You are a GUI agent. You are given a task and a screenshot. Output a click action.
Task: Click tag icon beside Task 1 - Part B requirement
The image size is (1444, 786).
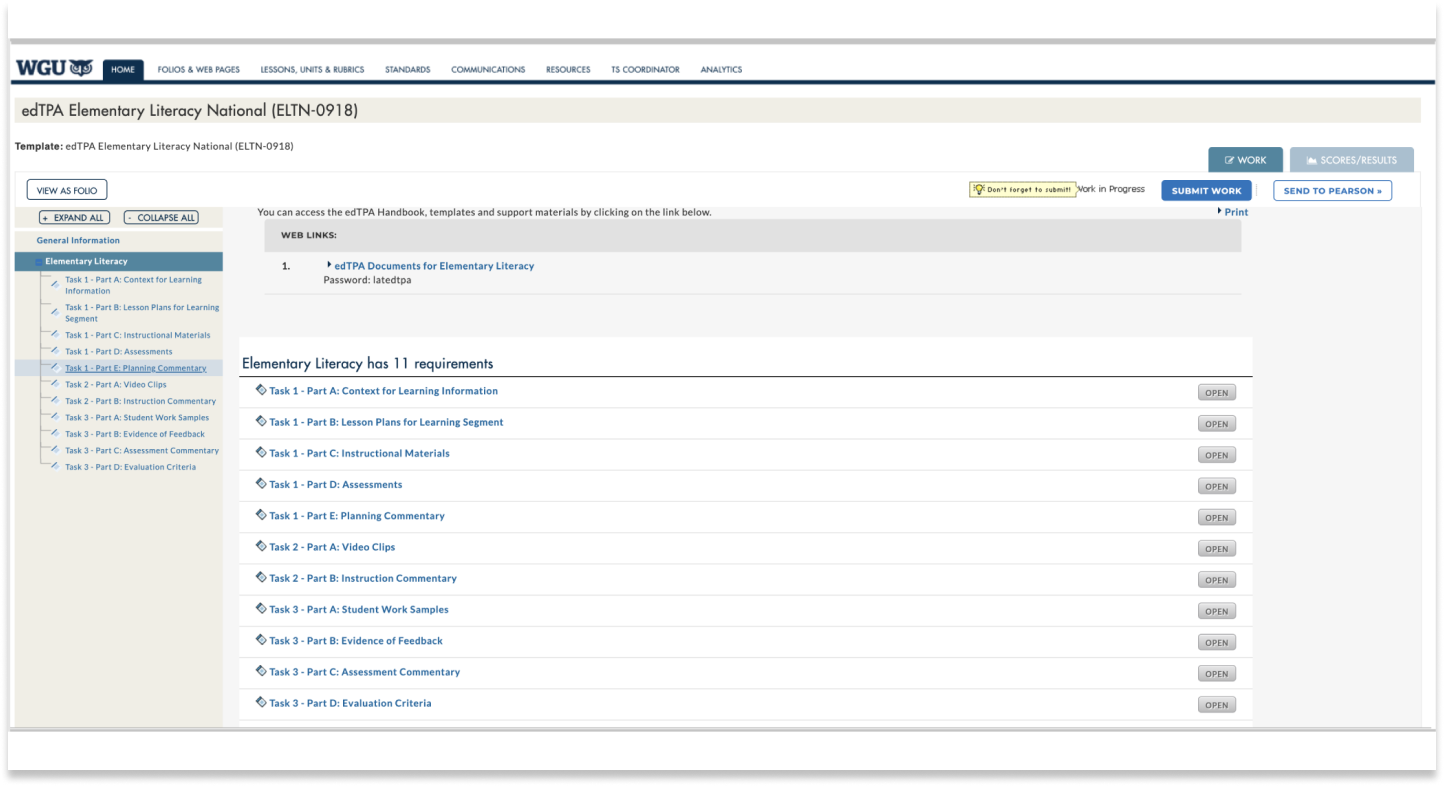(x=261, y=421)
